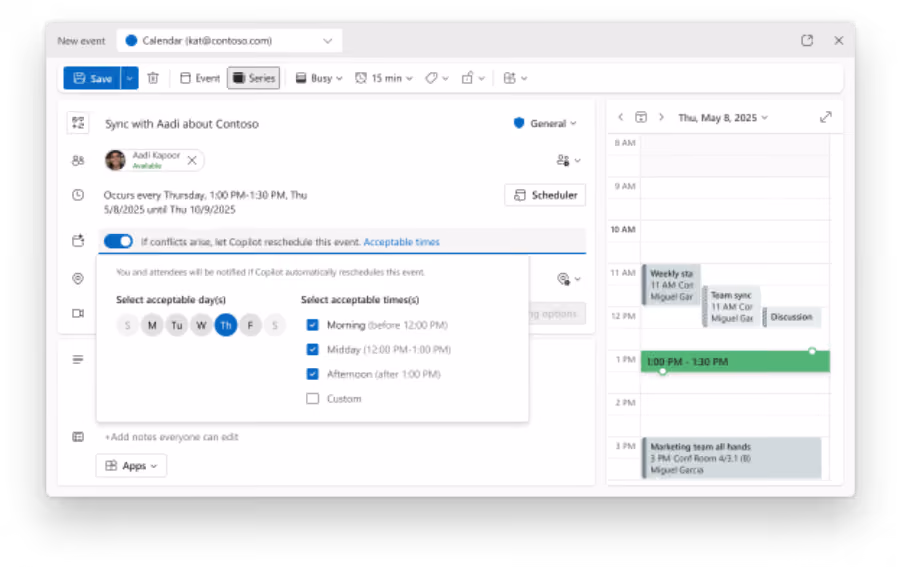Open the 15 min reminder dropdown
The width and height of the screenshot is (901, 567).
[384, 78]
